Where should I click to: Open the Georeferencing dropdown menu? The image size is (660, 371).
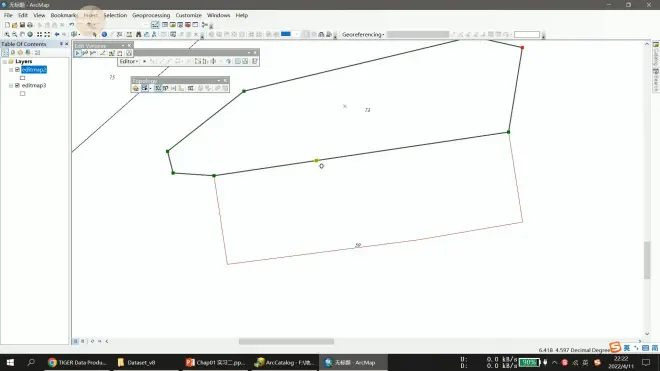[363, 35]
